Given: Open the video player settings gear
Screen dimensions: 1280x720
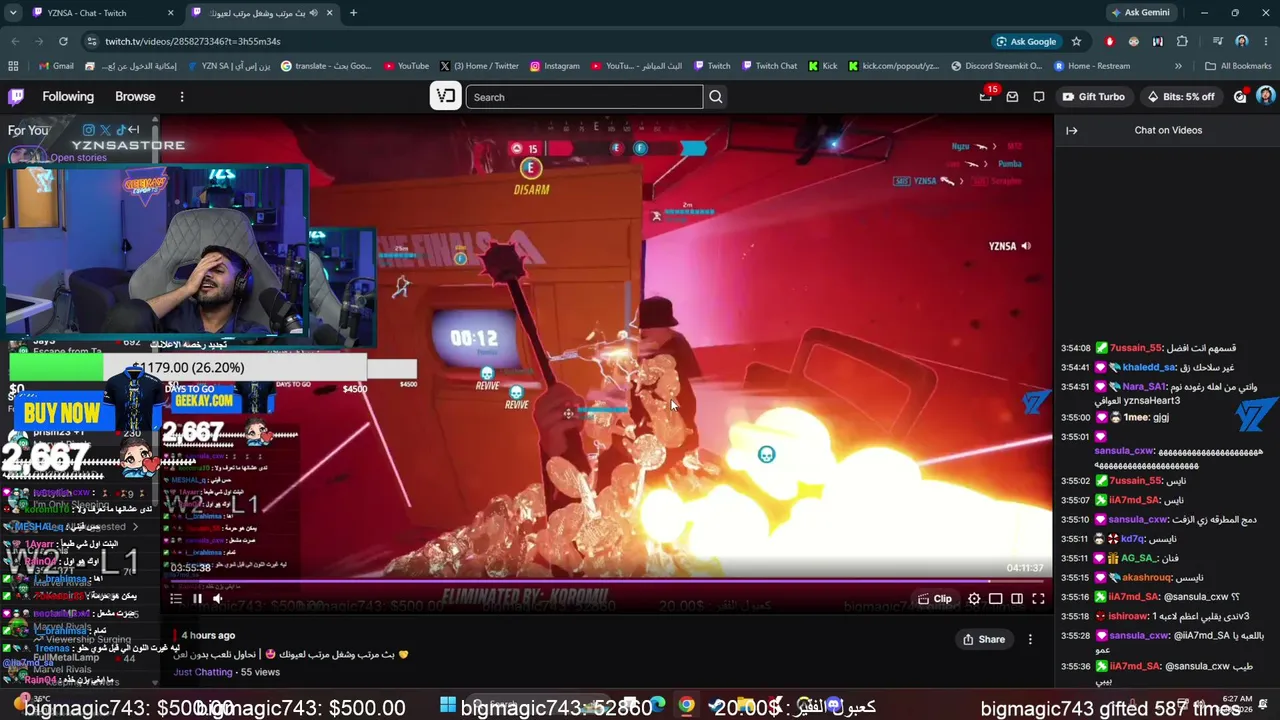Looking at the screenshot, I should tap(974, 599).
